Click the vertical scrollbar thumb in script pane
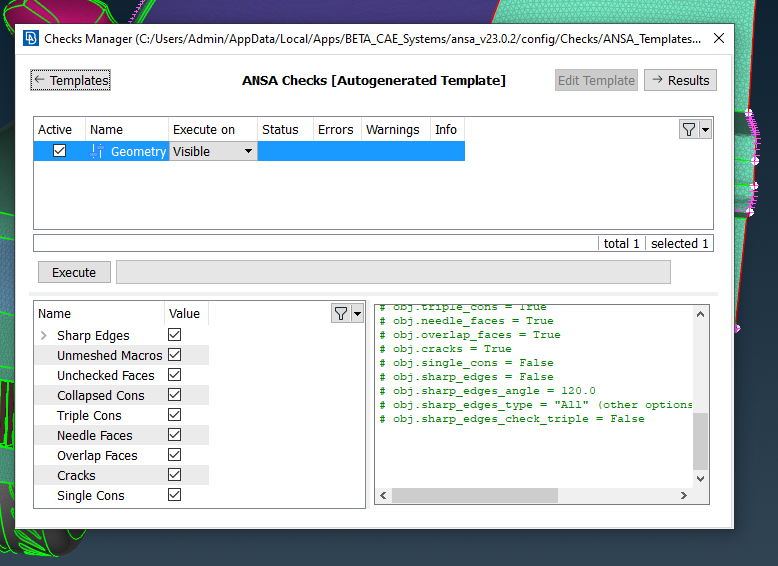 [700, 441]
